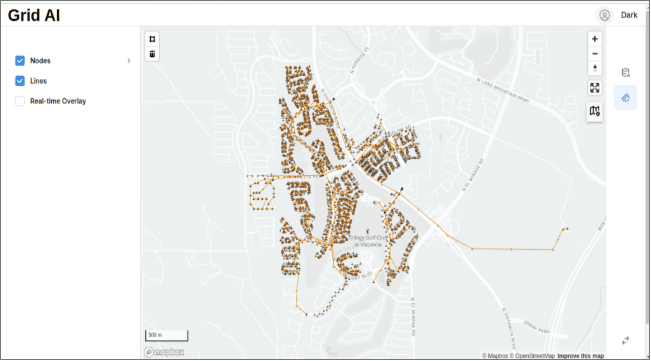Open the OpenStreetMap attribution link
This screenshot has height=361, width=651.
532,356
